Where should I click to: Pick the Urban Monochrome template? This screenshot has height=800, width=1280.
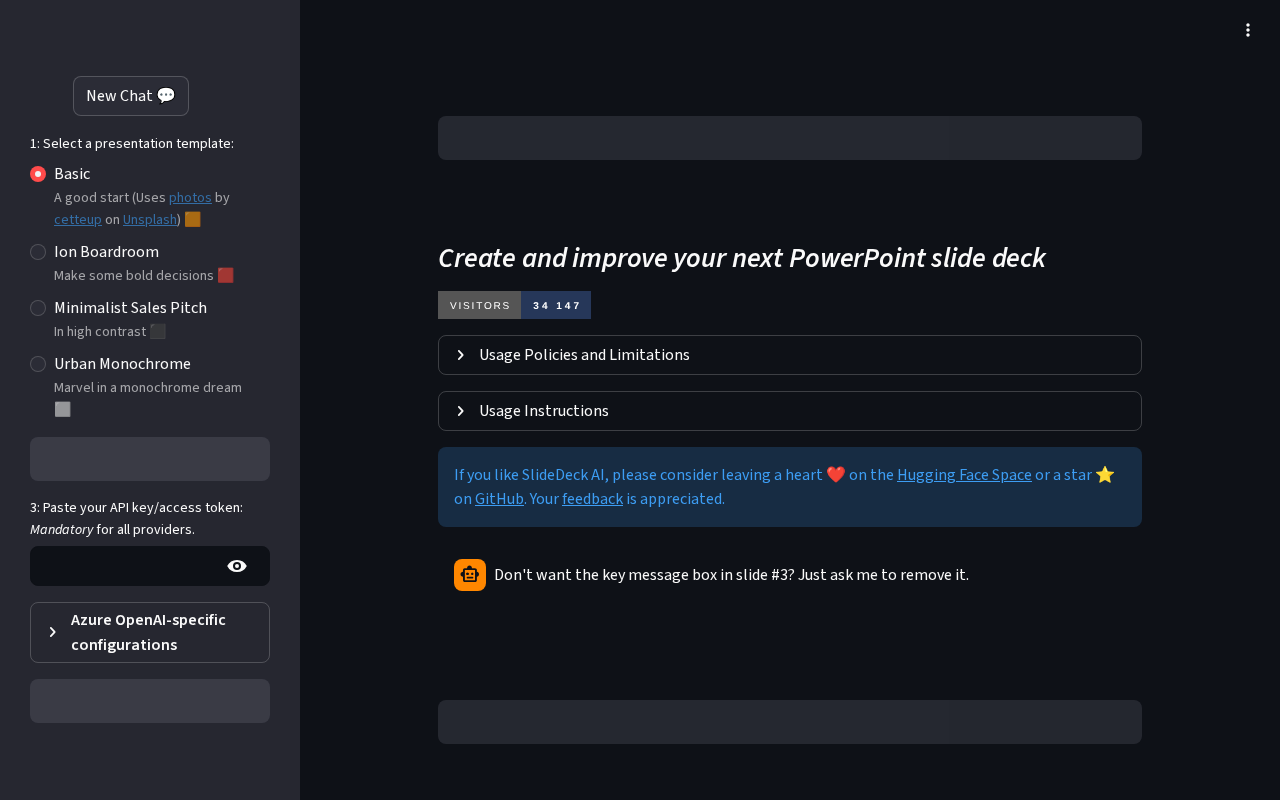[x=38, y=364]
